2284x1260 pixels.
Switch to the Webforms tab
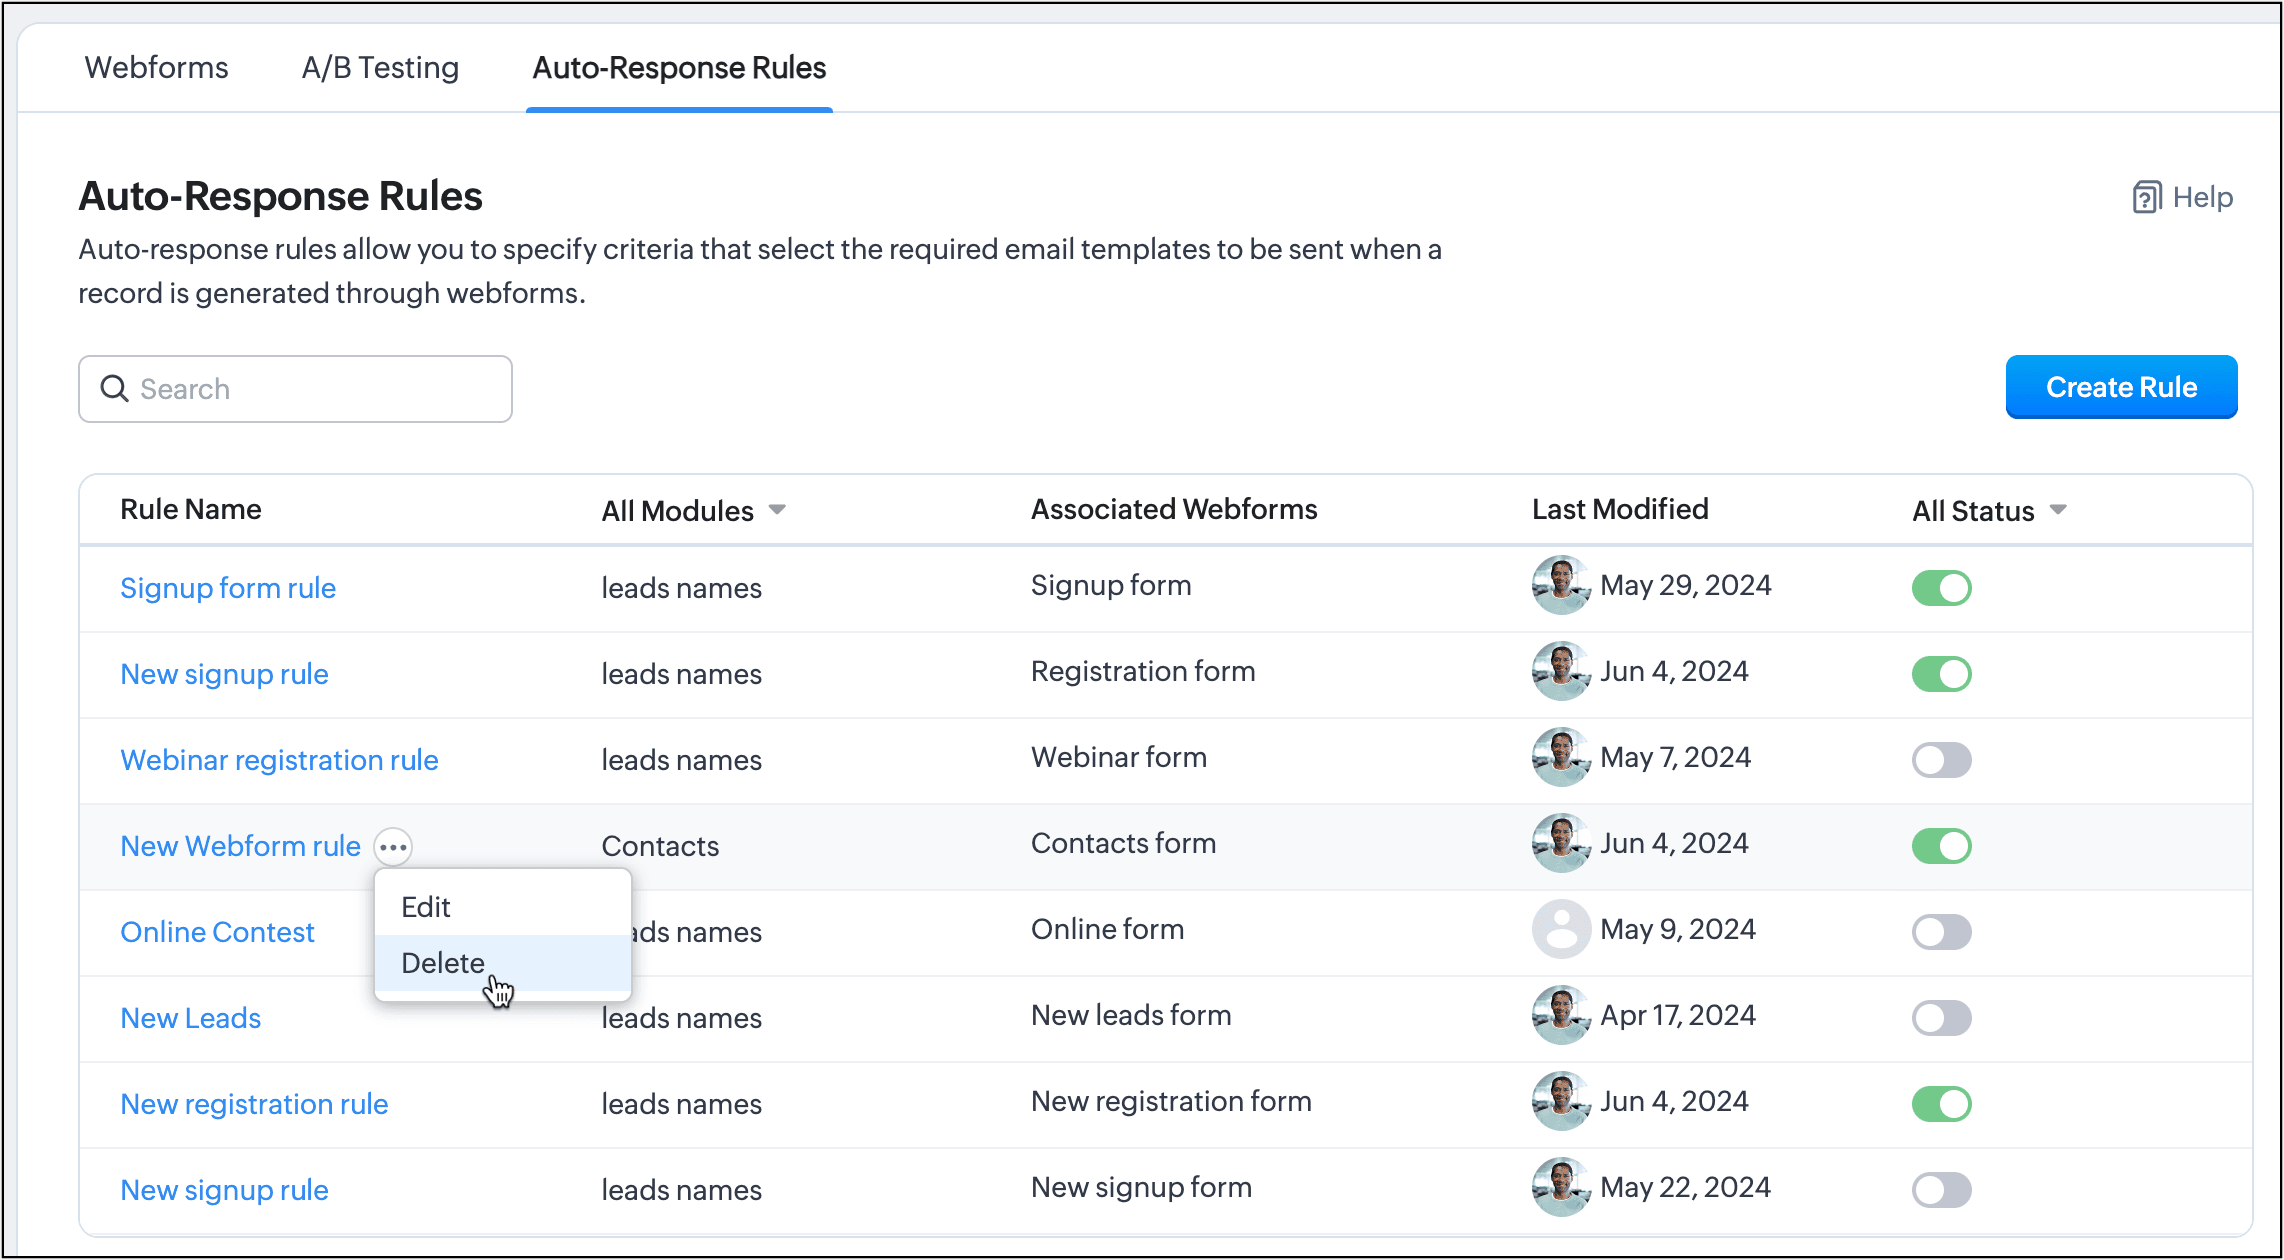click(x=157, y=68)
